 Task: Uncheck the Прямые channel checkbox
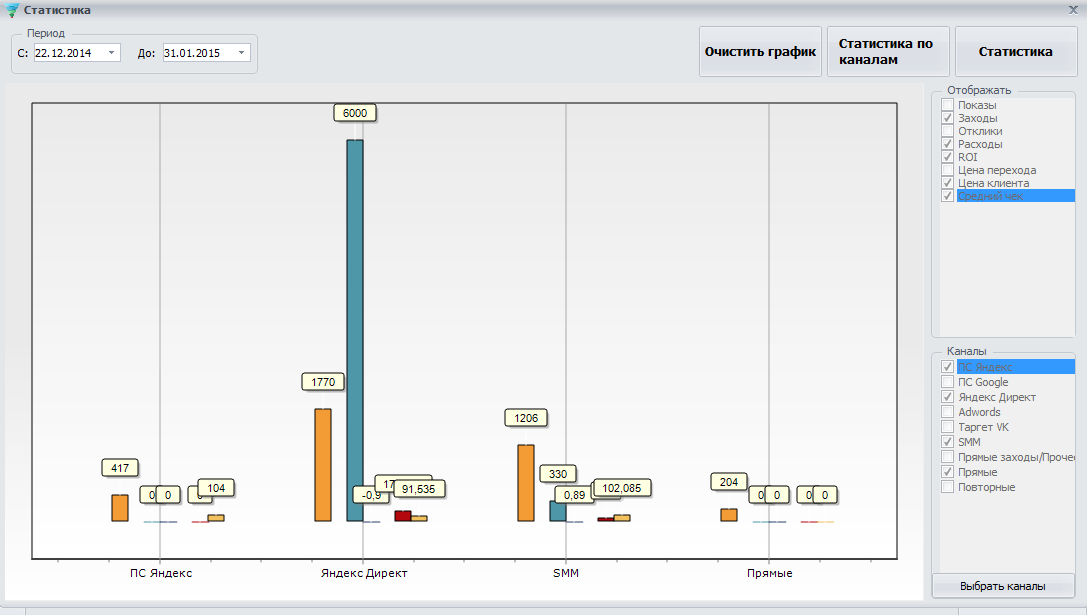[948, 471]
